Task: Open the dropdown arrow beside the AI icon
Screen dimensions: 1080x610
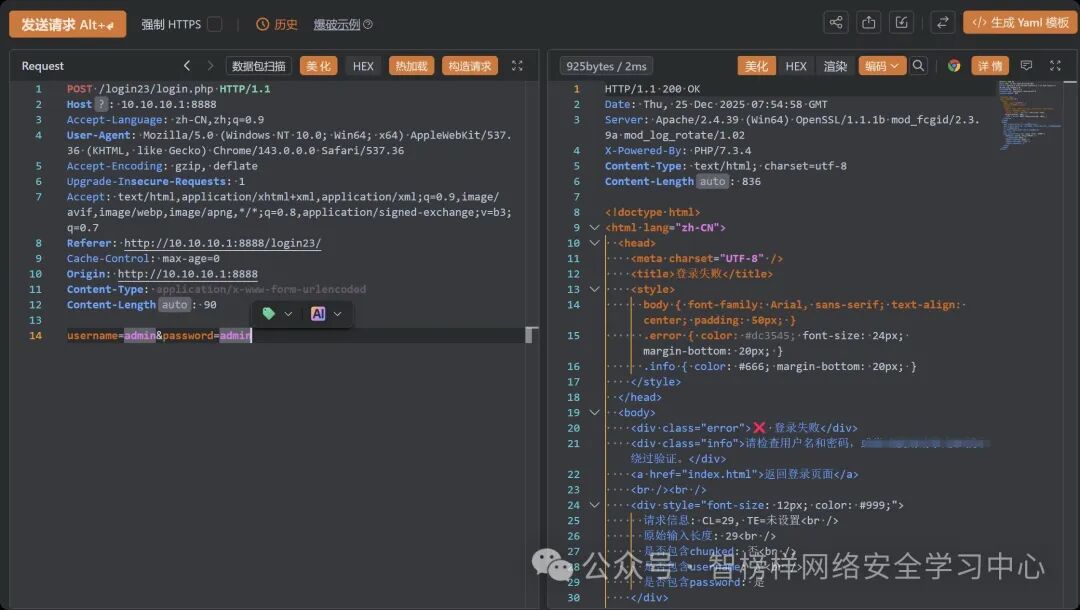Action: click(x=338, y=314)
